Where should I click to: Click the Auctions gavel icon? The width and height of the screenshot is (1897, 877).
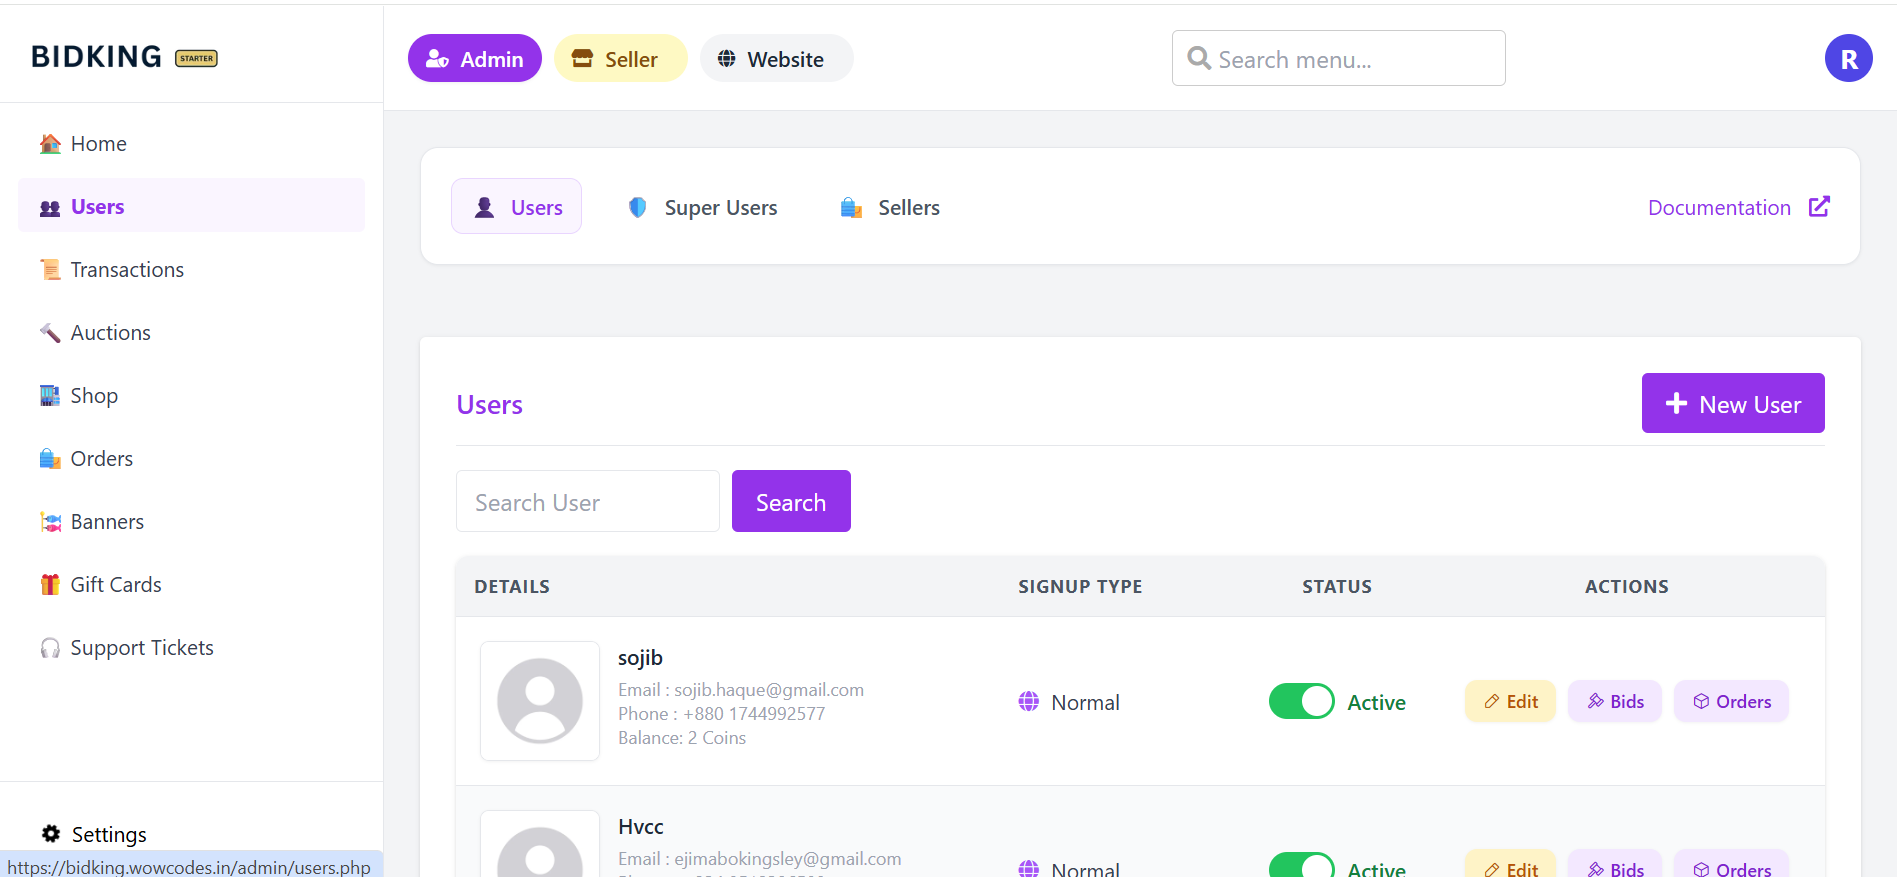[x=50, y=333]
